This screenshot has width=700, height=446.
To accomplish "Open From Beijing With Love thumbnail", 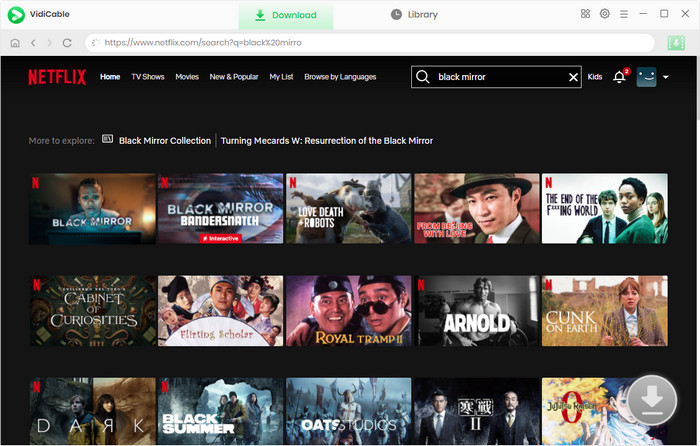I will pos(477,208).
